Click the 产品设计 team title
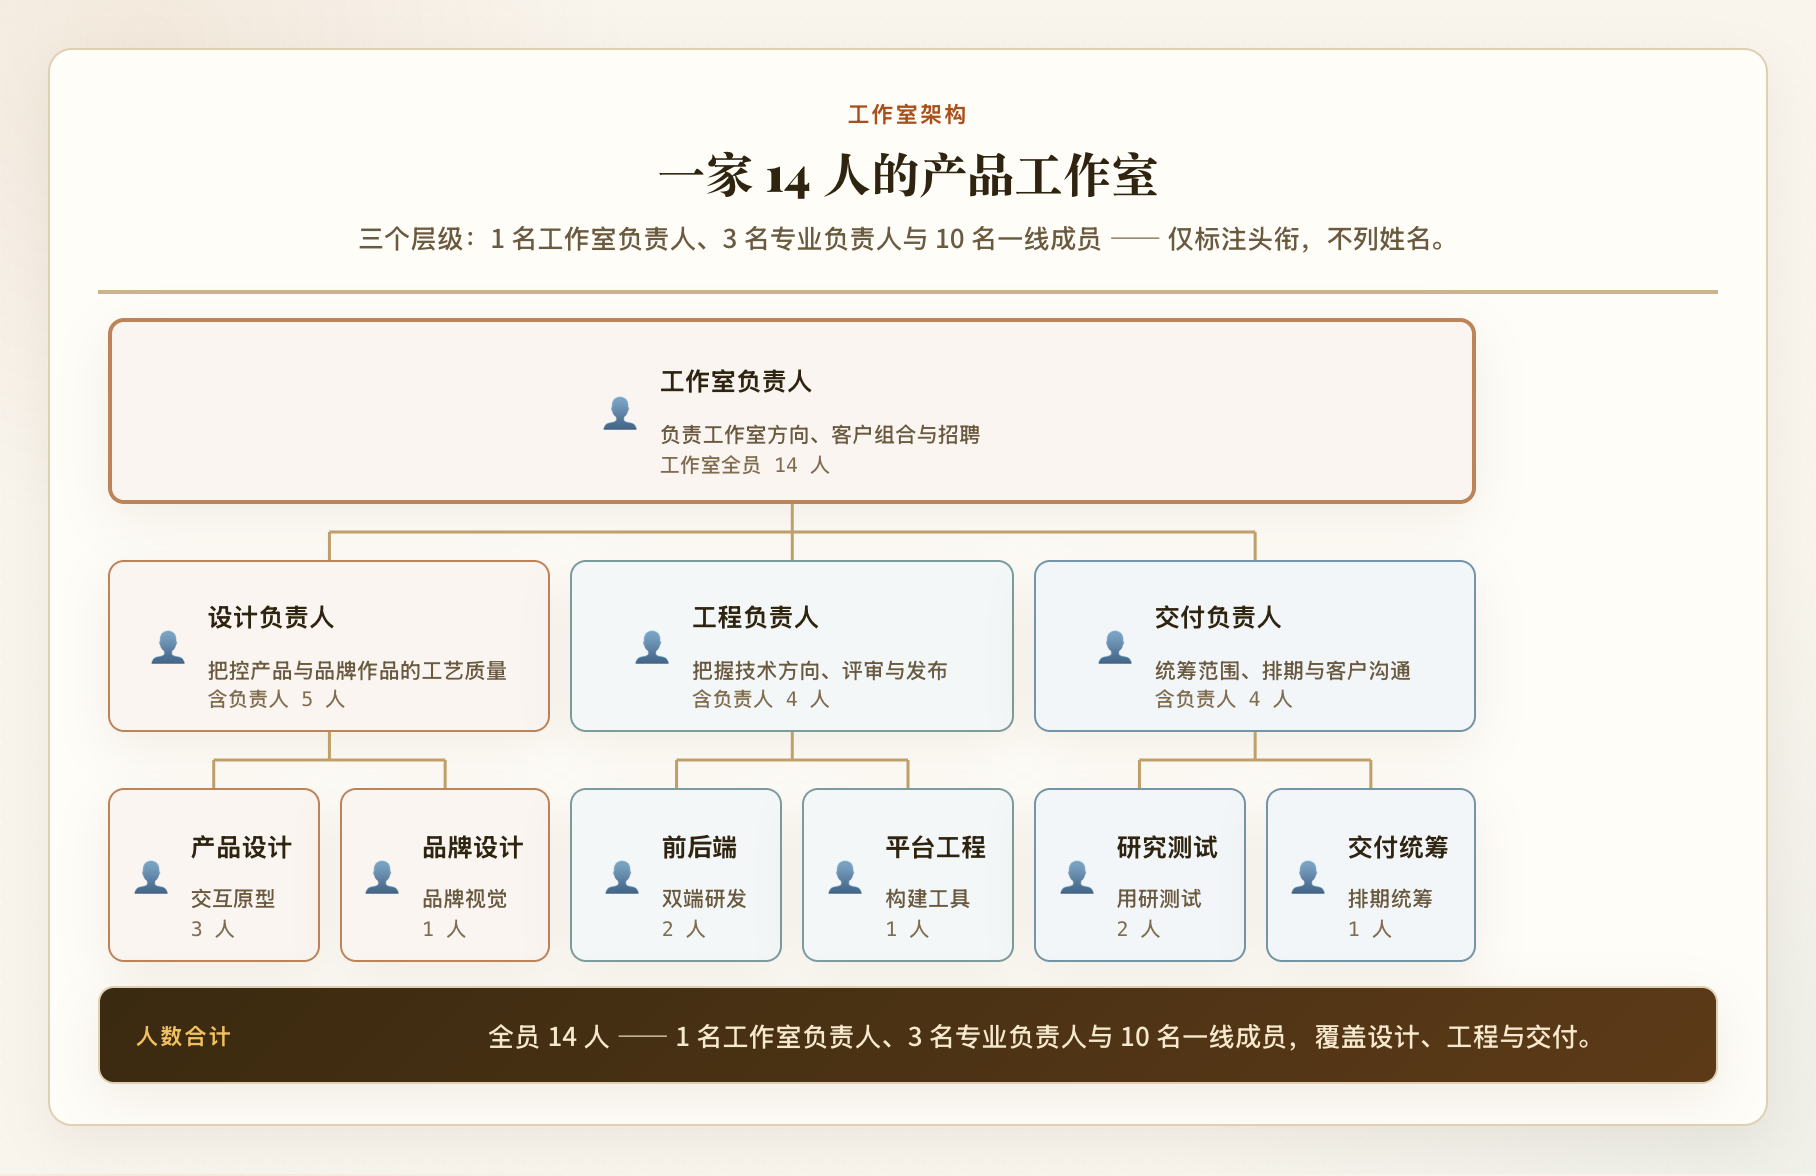Screen dimensions: 1816x1176 [241, 847]
